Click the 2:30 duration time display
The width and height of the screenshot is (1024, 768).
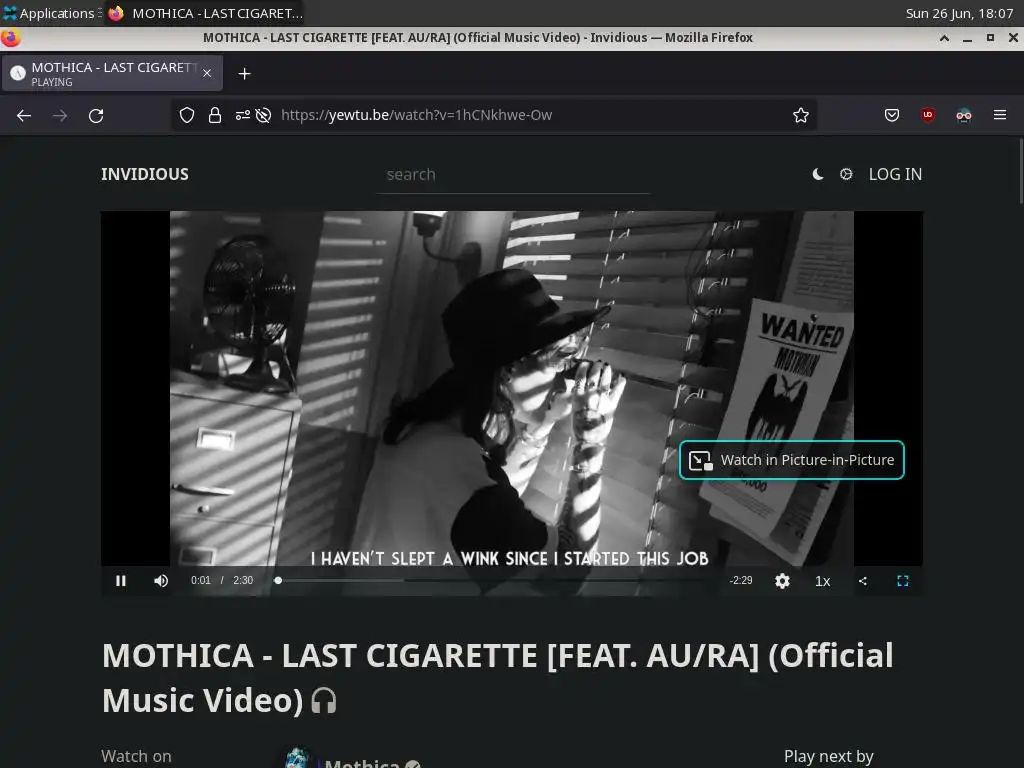(243, 580)
